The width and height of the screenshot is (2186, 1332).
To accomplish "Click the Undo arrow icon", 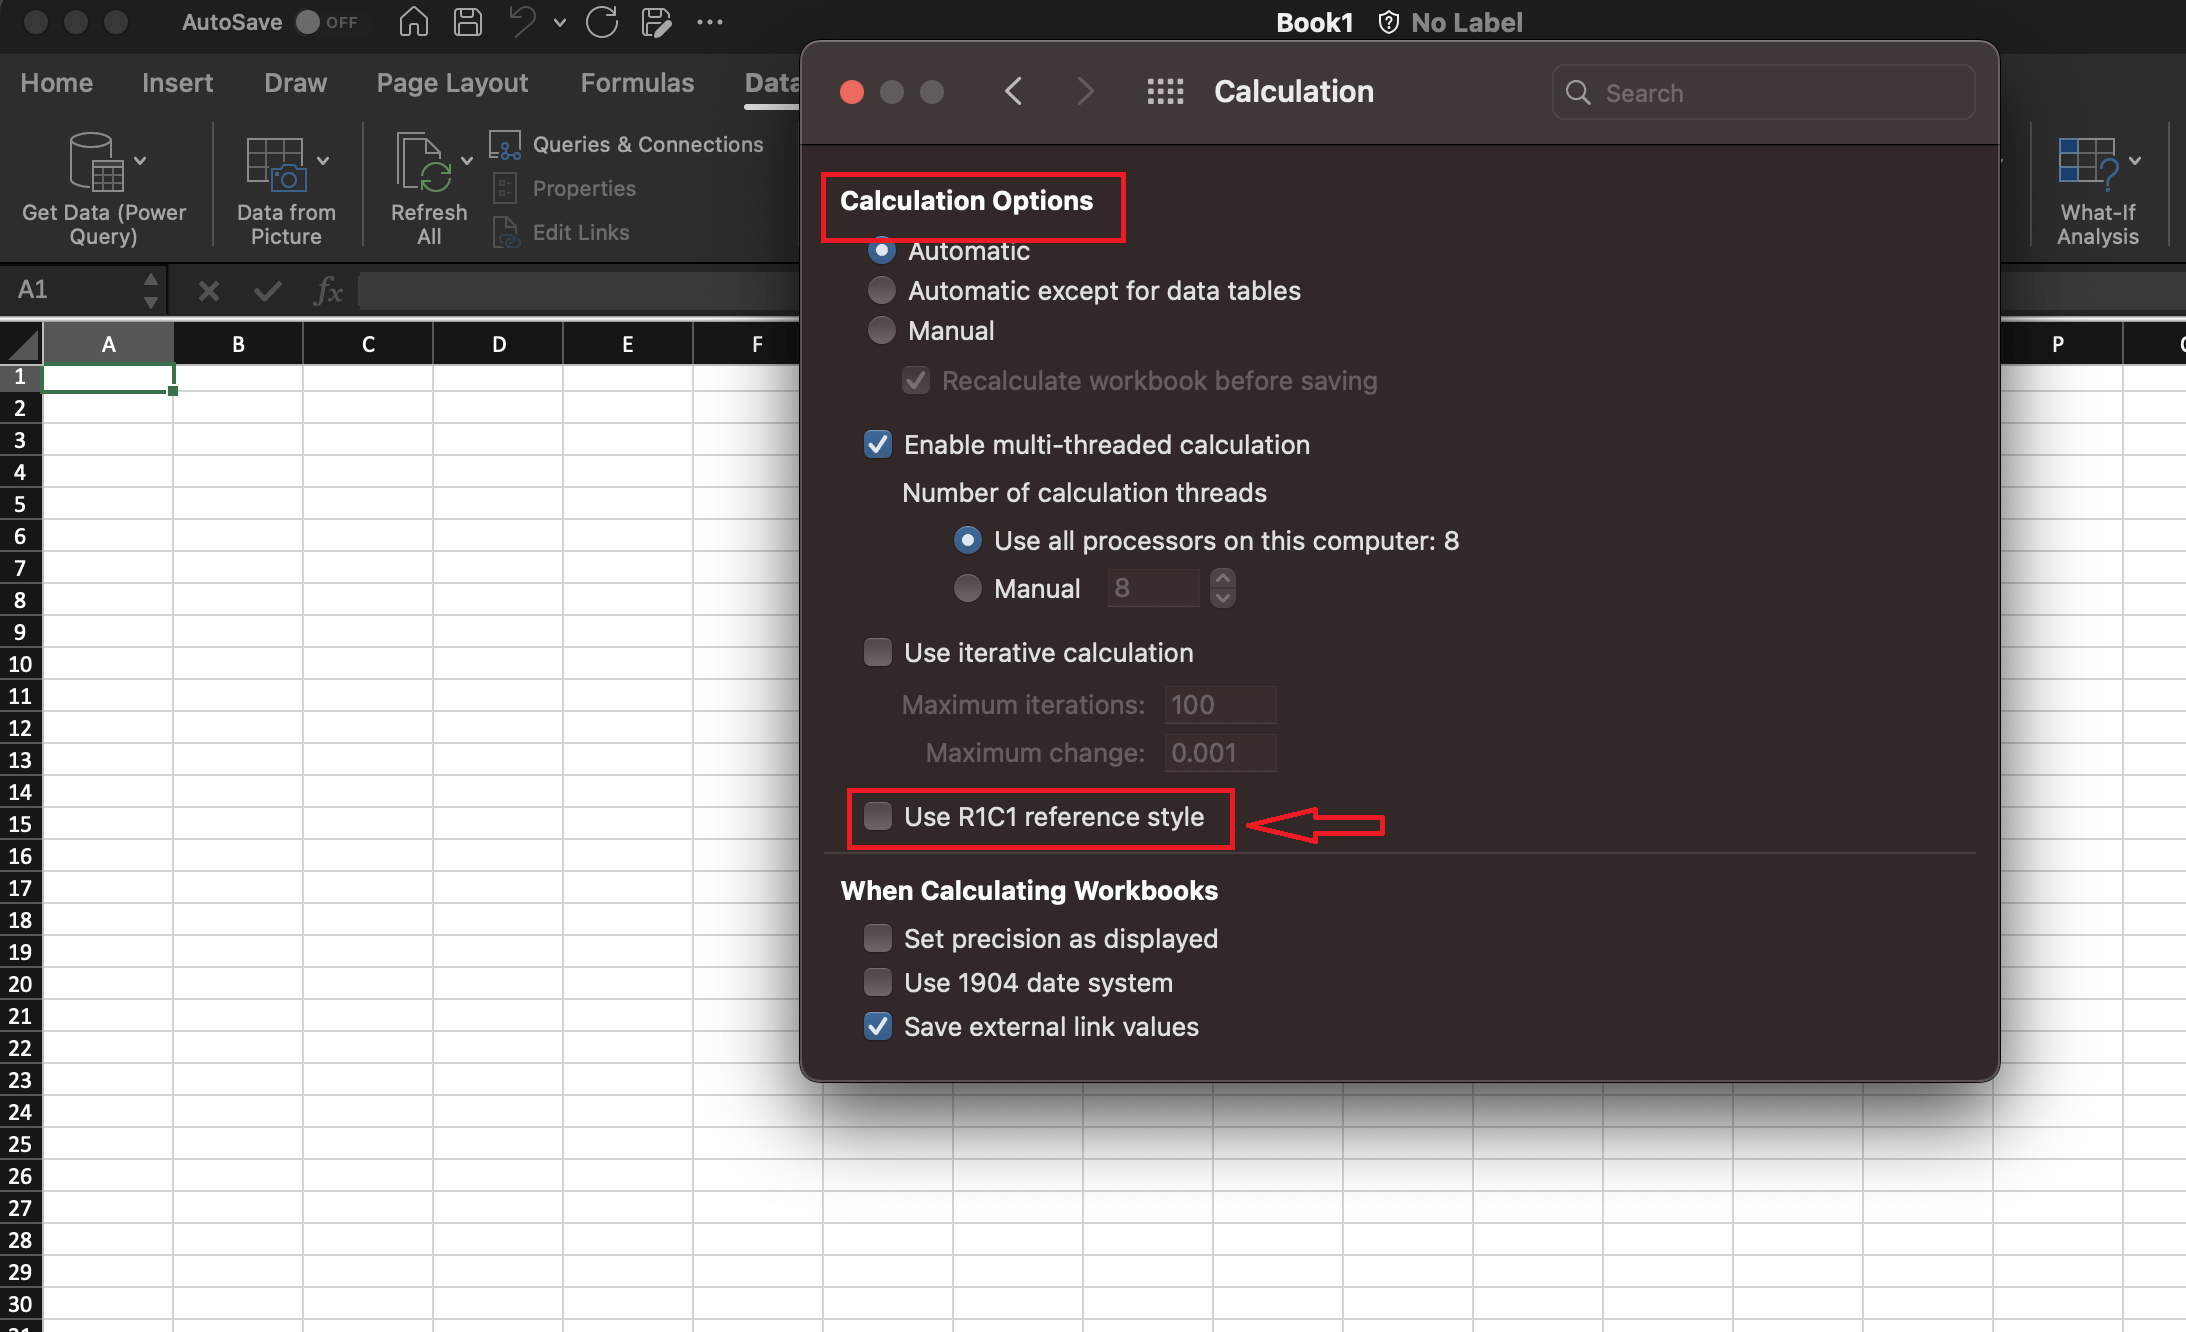I will [x=522, y=22].
